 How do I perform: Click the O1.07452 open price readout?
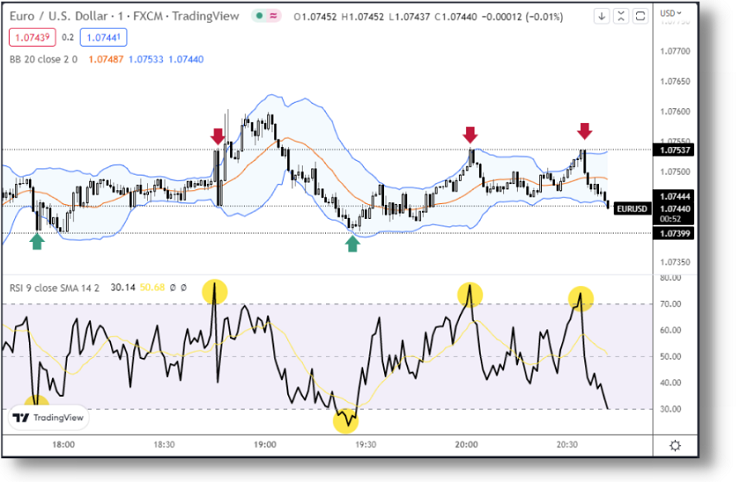pos(315,17)
